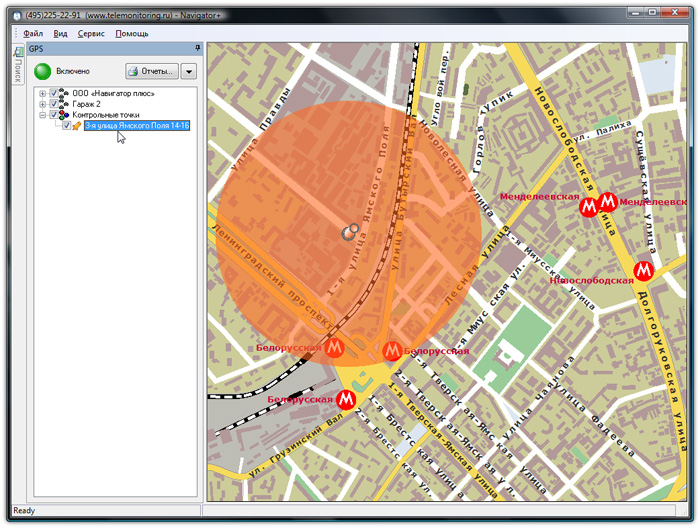700x528 pixels.
Task: Click the Отчеты reports button
Action: (151, 71)
